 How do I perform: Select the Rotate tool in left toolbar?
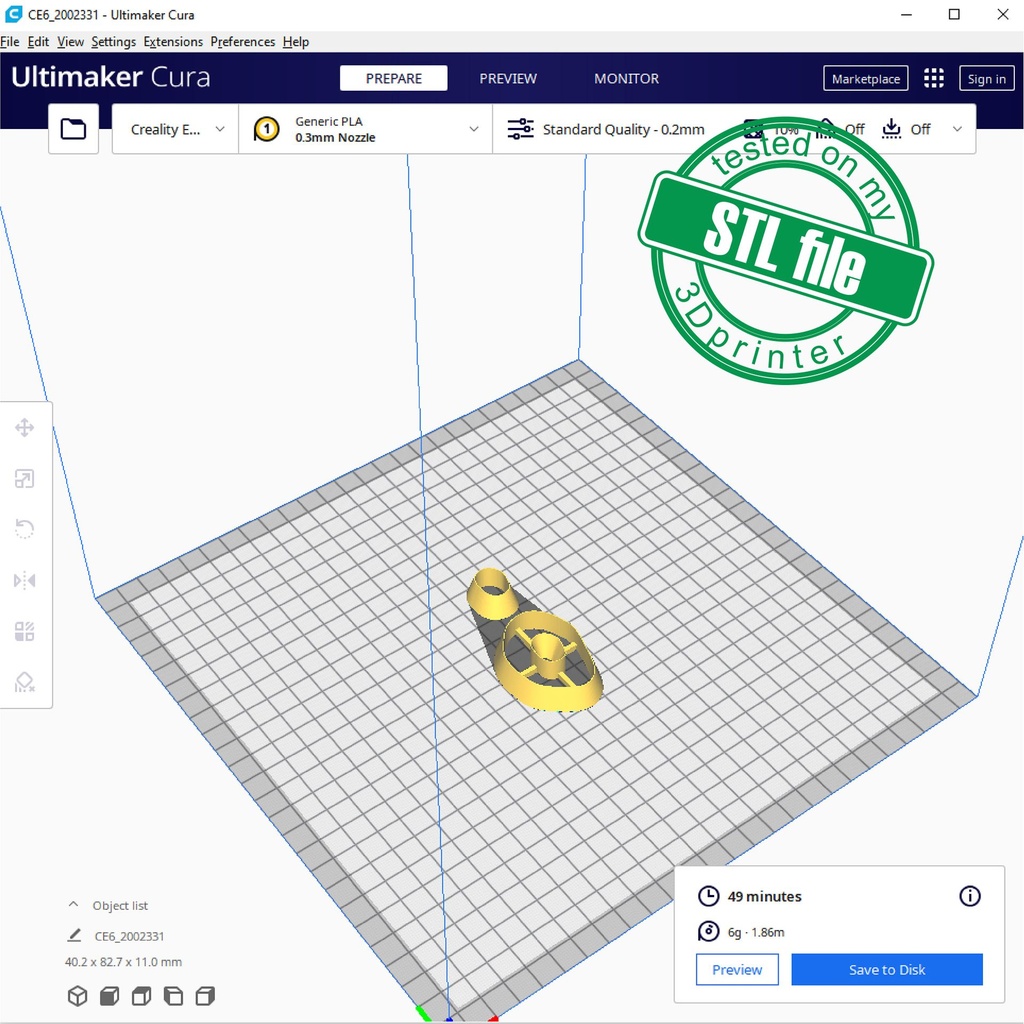[25, 529]
